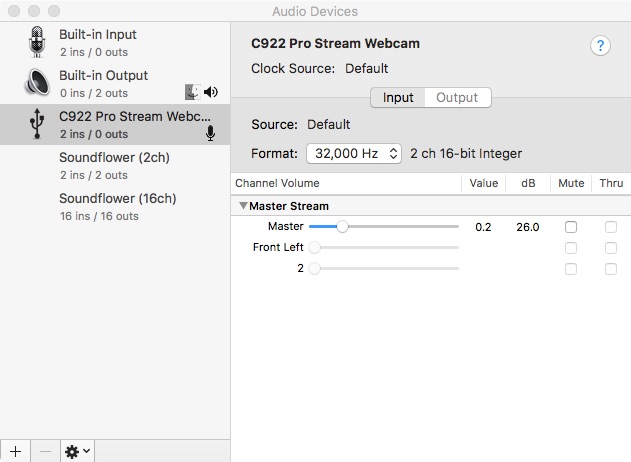Click the Built-in Input microphone icon
The width and height of the screenshot is (631, 462).
(38, 42)
